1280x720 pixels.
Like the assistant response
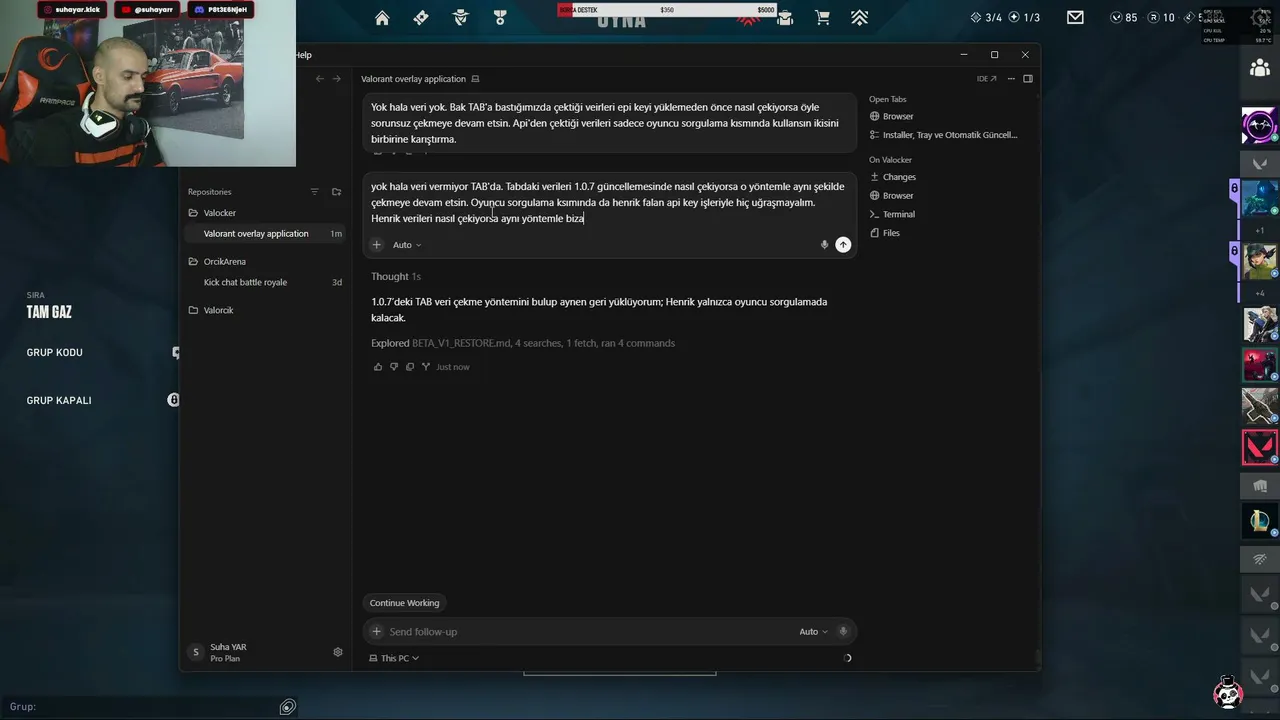pyautogui.click(x=378, y=367)
